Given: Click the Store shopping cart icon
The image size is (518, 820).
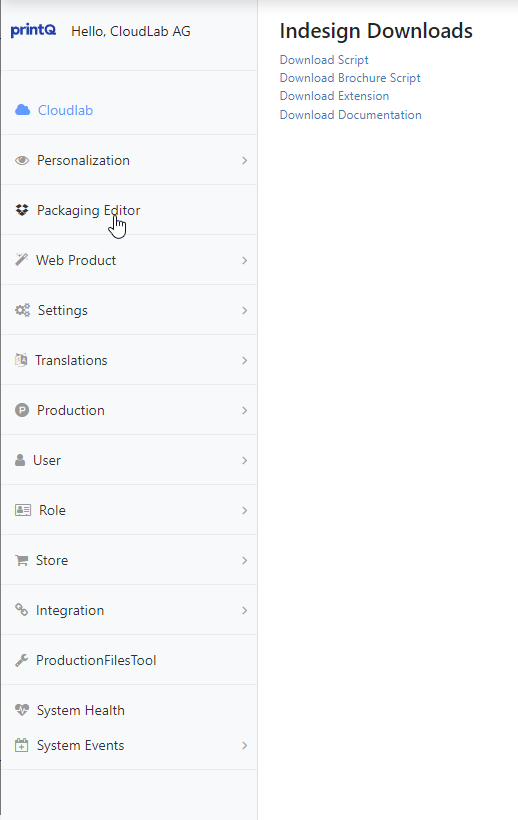Looking at the screenshot, I should 21,560.
